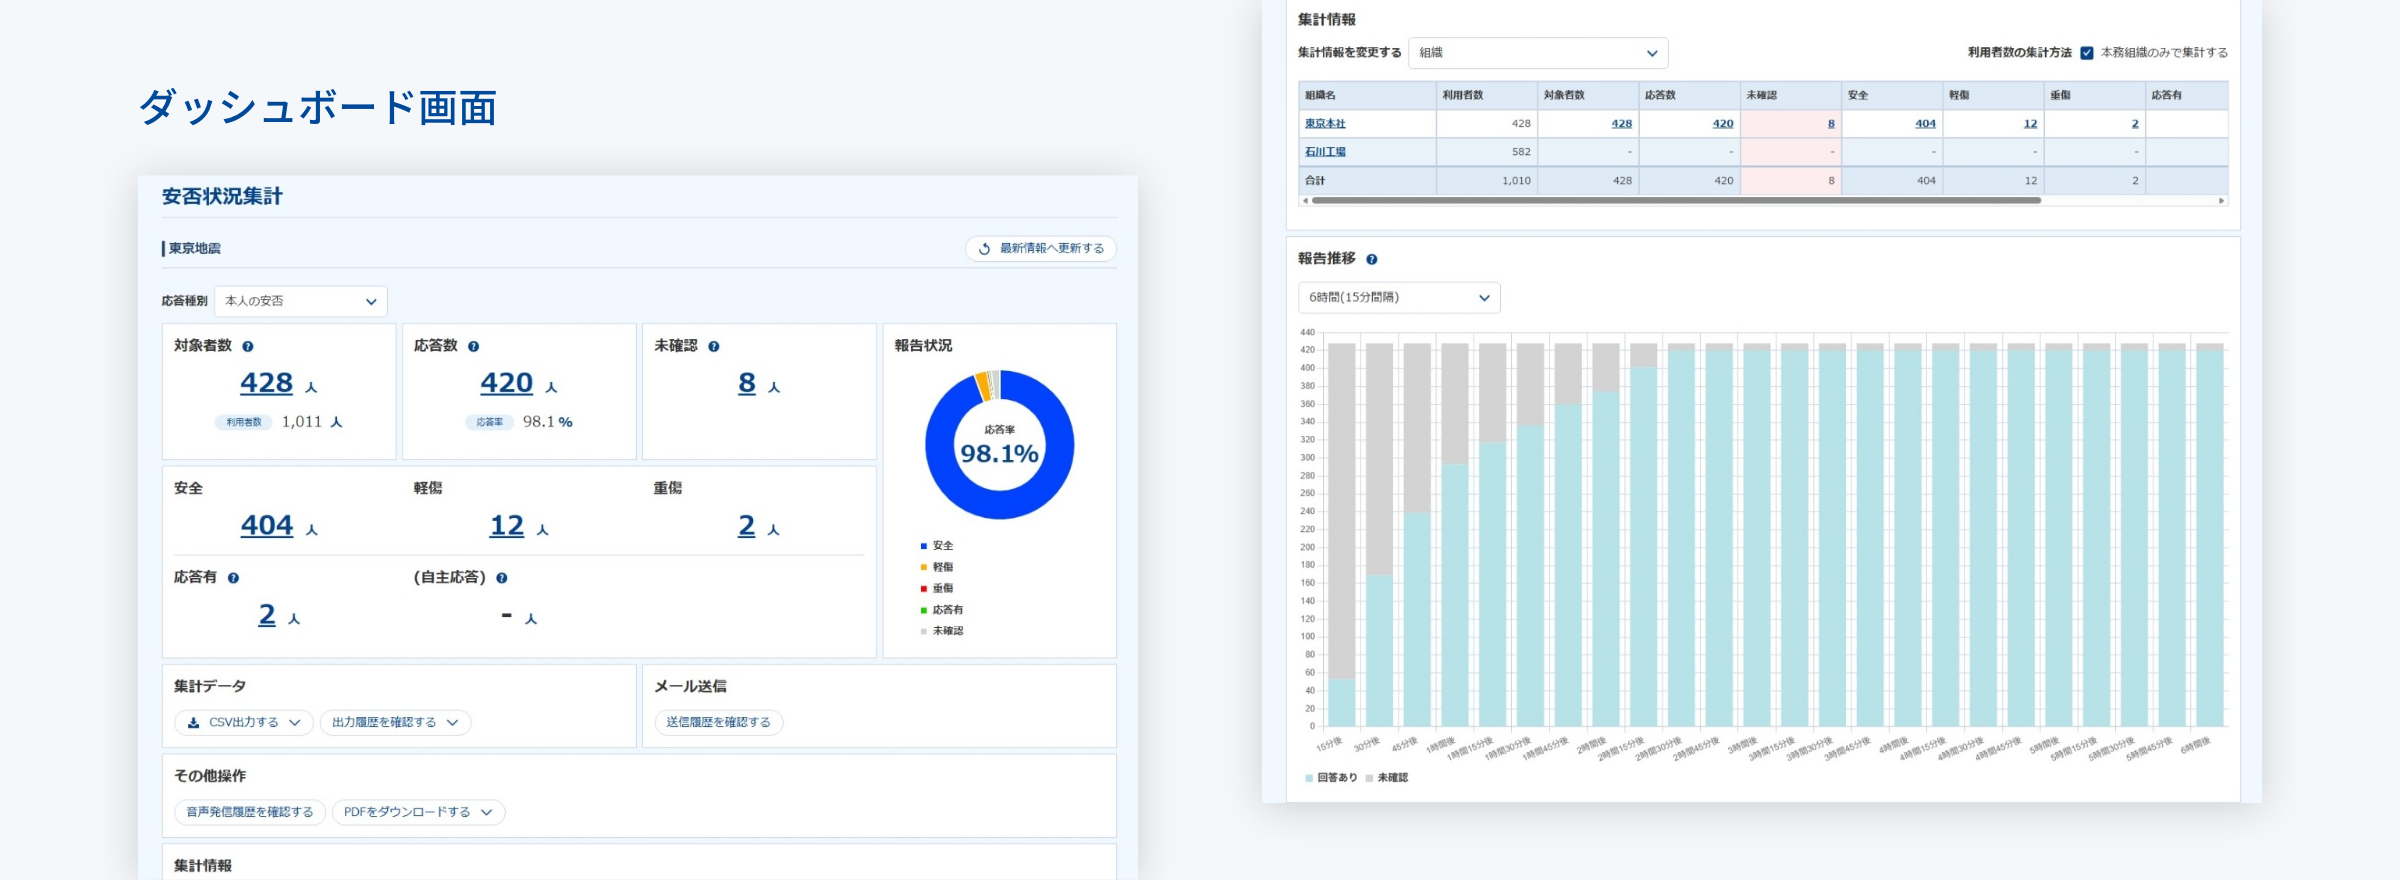
Task: Click the table's horizontal scrollbar thumb
Action: [x=1676, y=200]
